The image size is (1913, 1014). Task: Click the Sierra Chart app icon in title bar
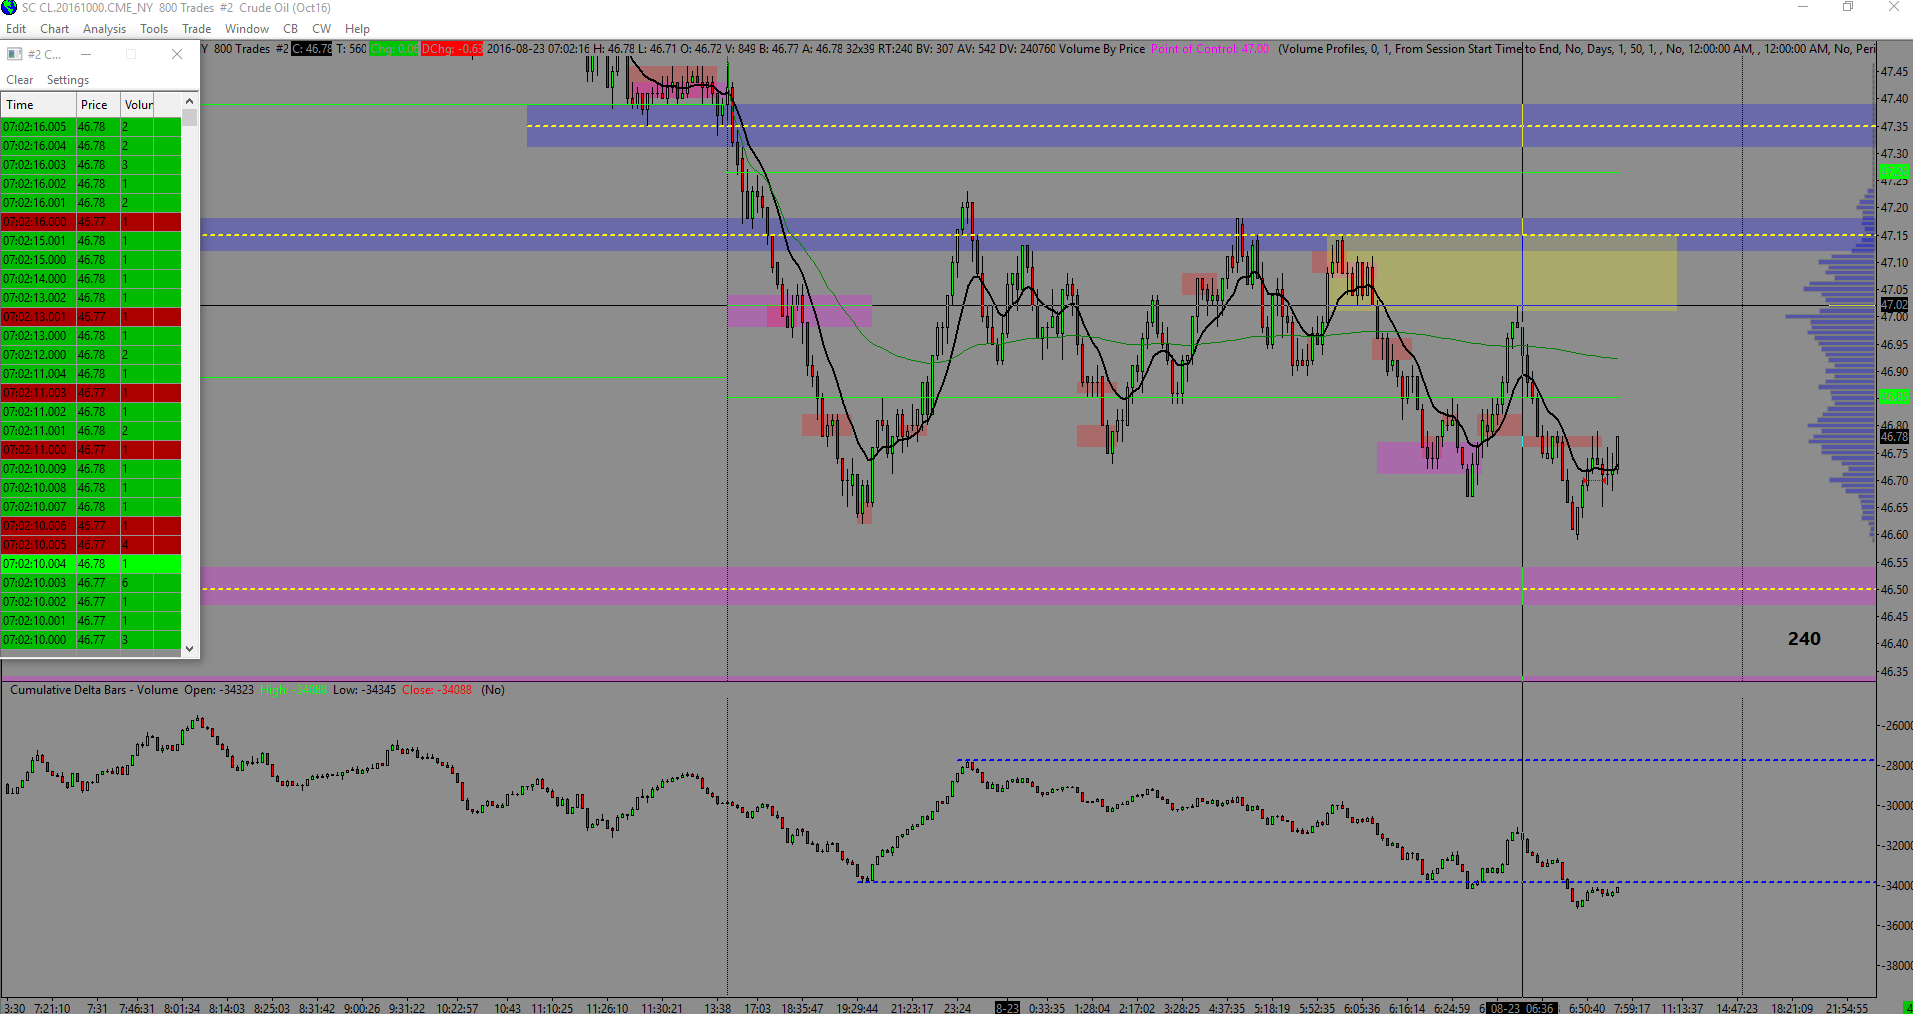pos(9,8)
